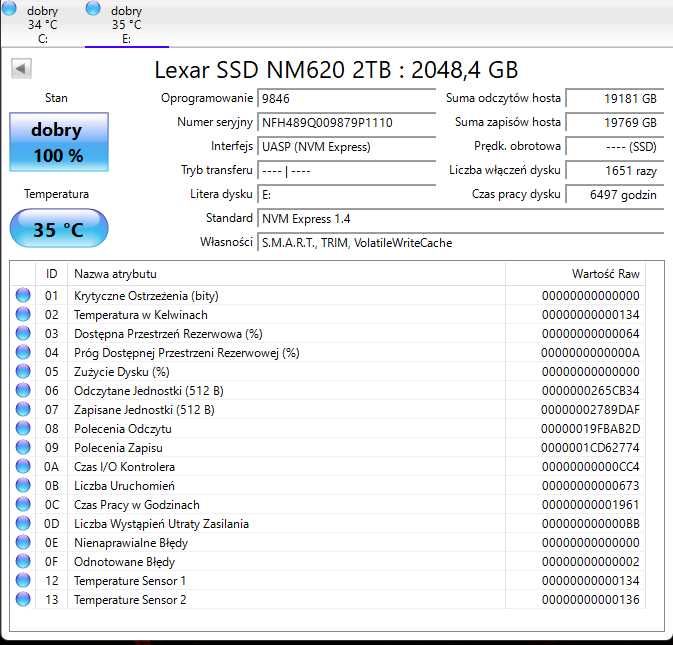Select the Zużycie Dysku (%) attribute name
Viewport: 673px width, 645px height.
pos(122,372)
